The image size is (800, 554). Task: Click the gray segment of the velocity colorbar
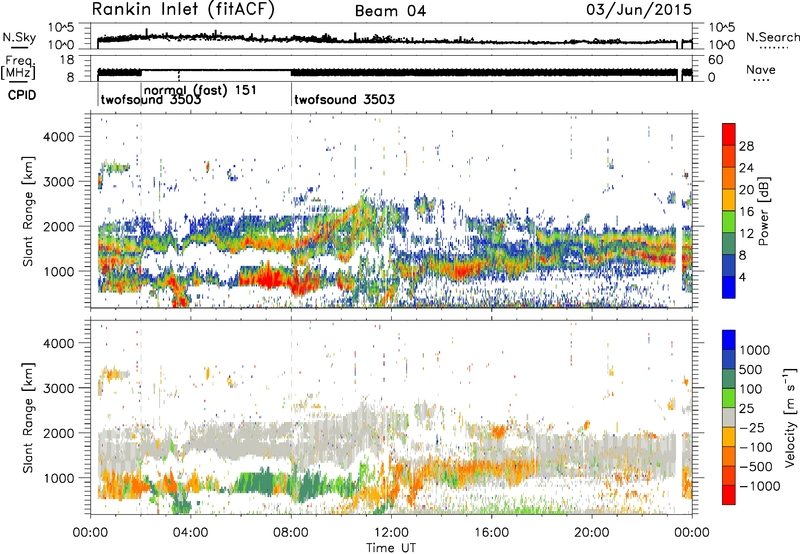pos(729,417)
